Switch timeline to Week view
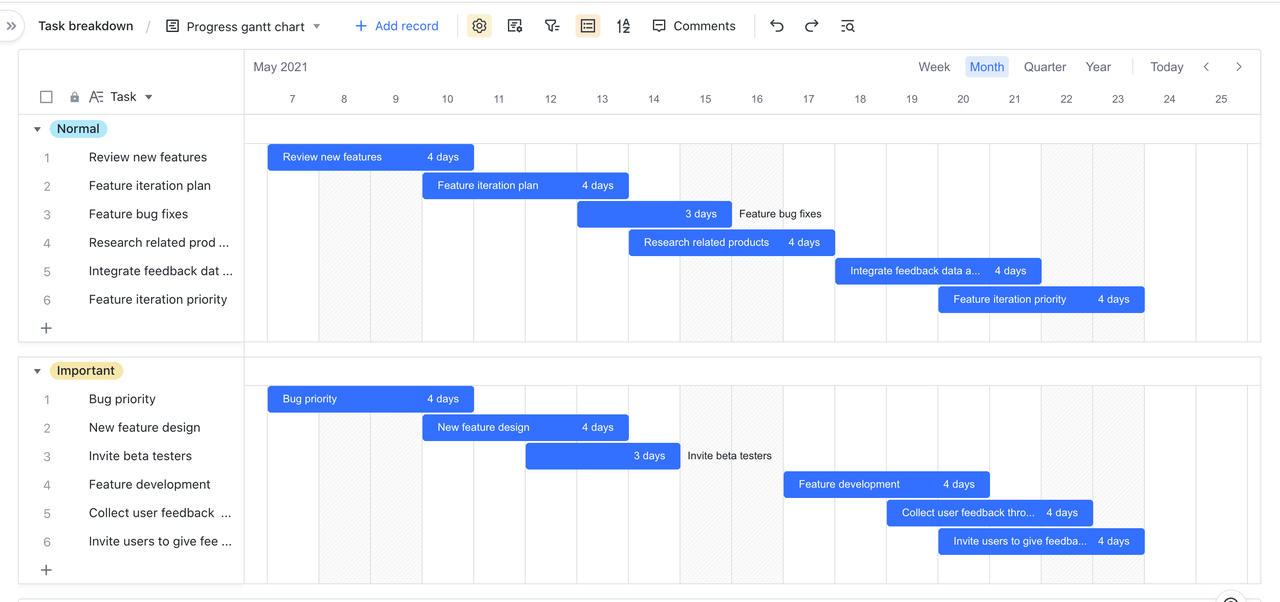The image size is (1280, 602). click(x=934, y=67)
